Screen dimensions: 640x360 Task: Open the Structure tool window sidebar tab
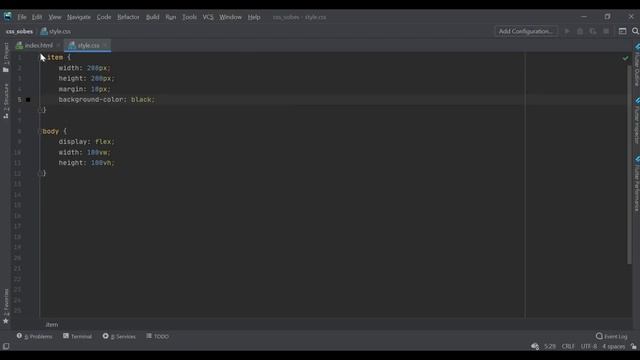(x=6, y=101)
